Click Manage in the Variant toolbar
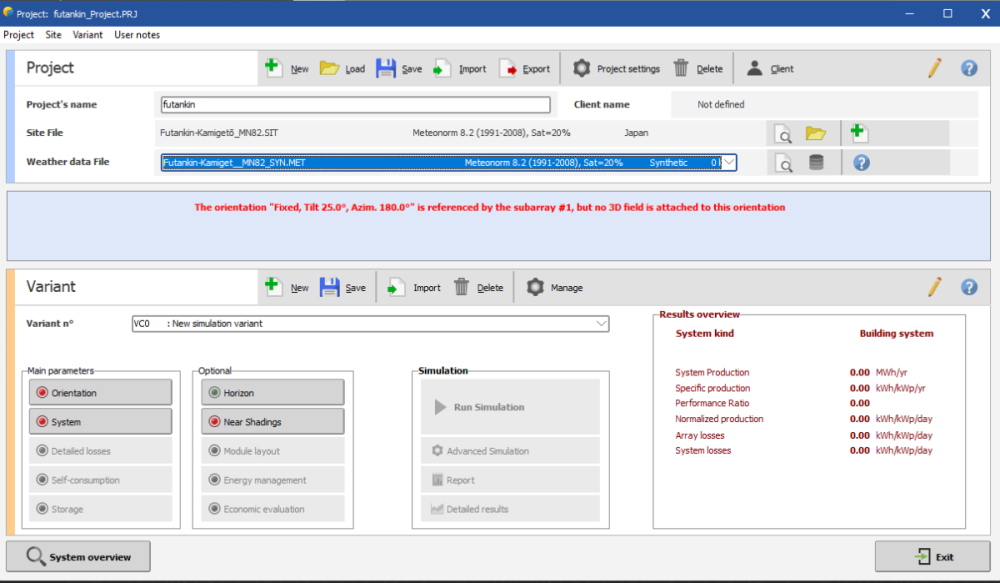 click(555, 288)
